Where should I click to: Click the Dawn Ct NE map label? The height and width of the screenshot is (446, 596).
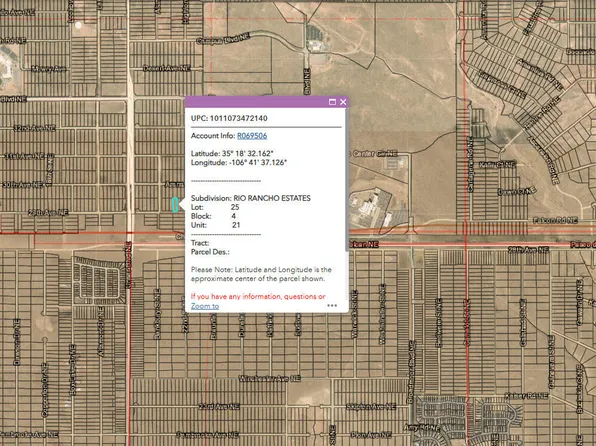(517, 191)
